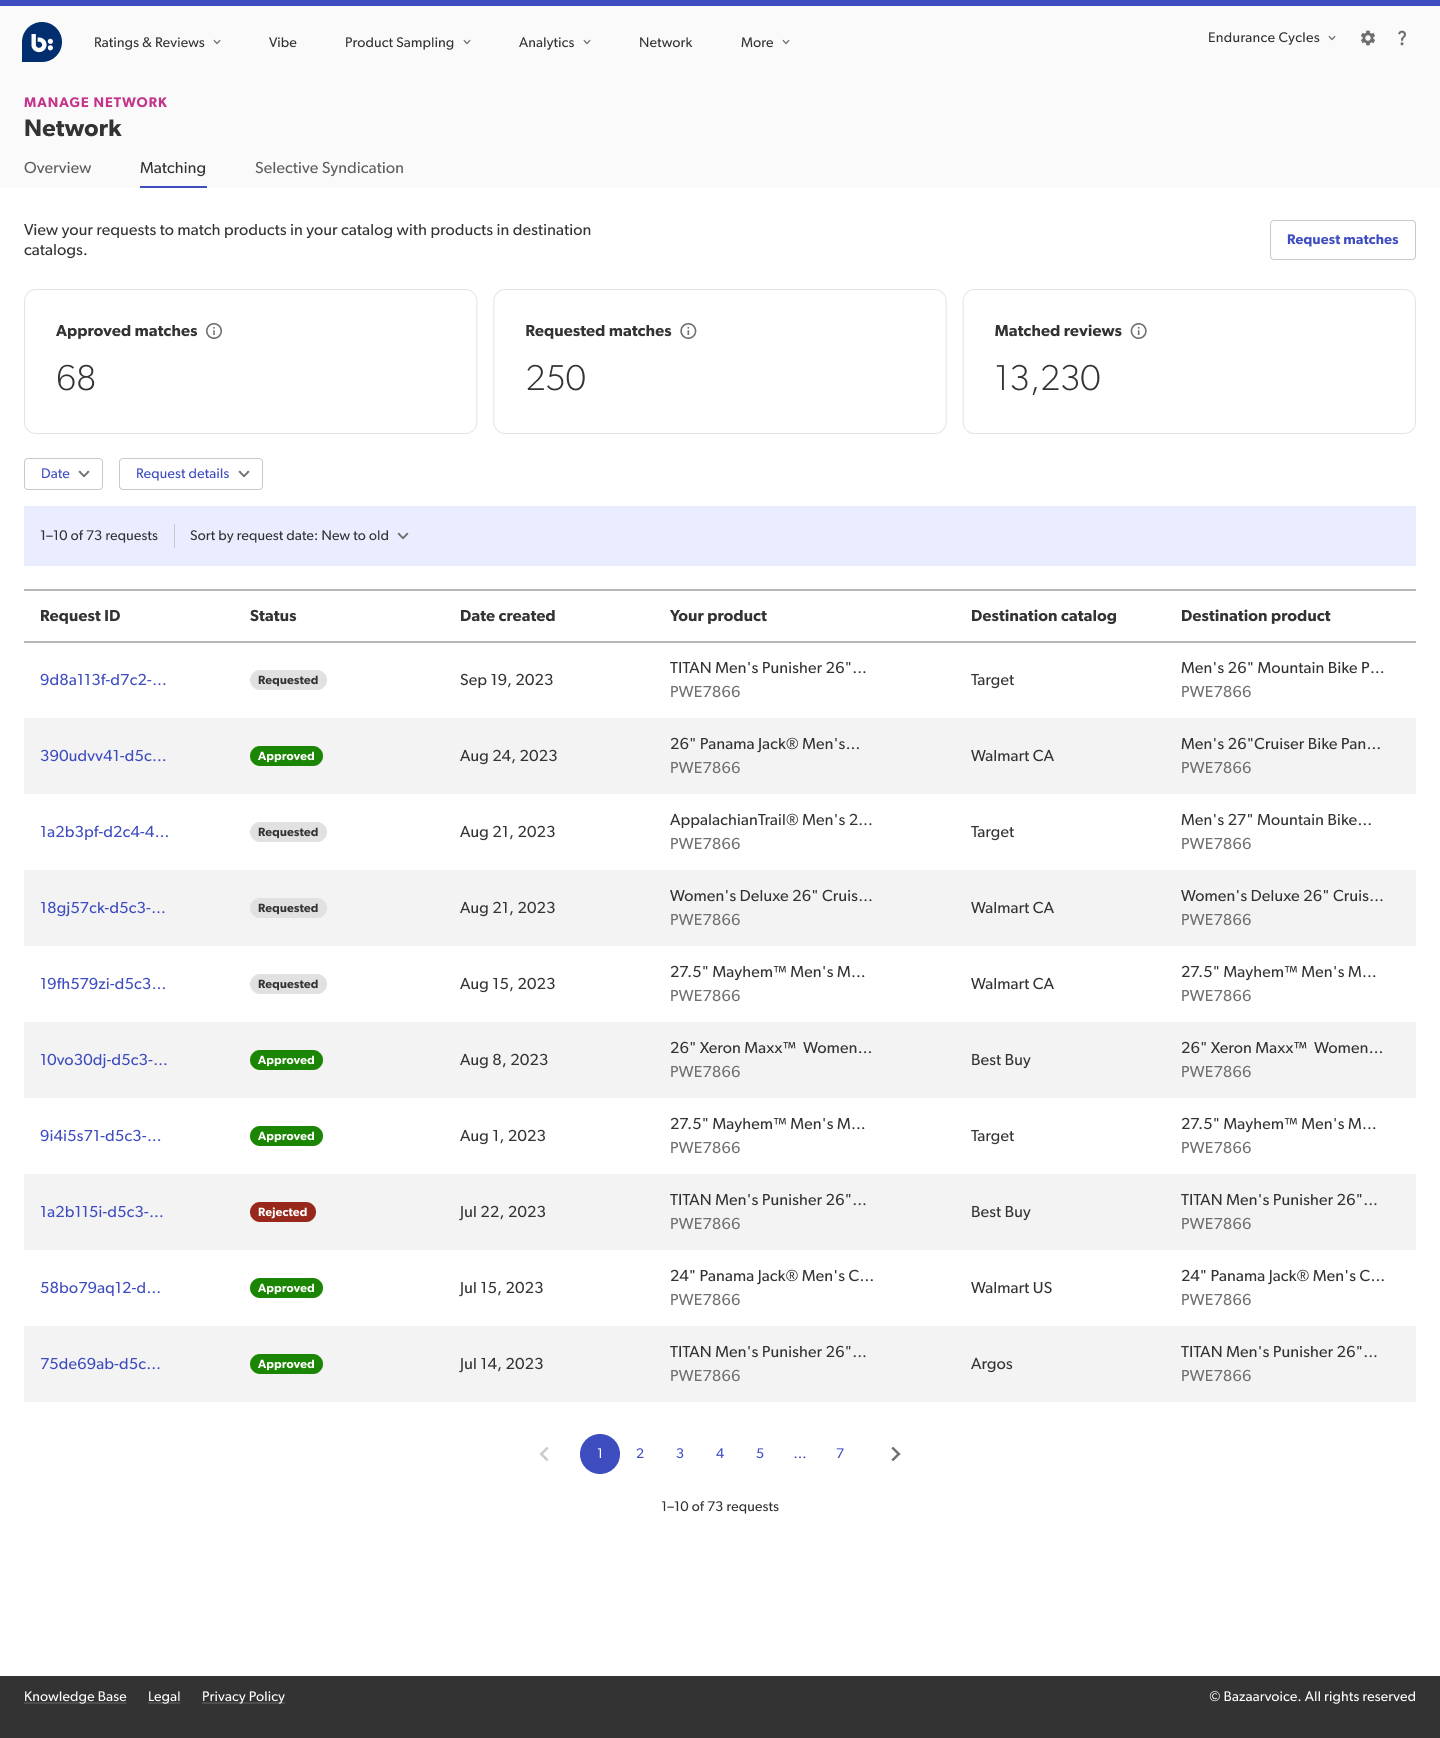Screen dimensions: 1440x1738
Task: Switch to the Selective Syndication tab
Action: click(329, 168)
